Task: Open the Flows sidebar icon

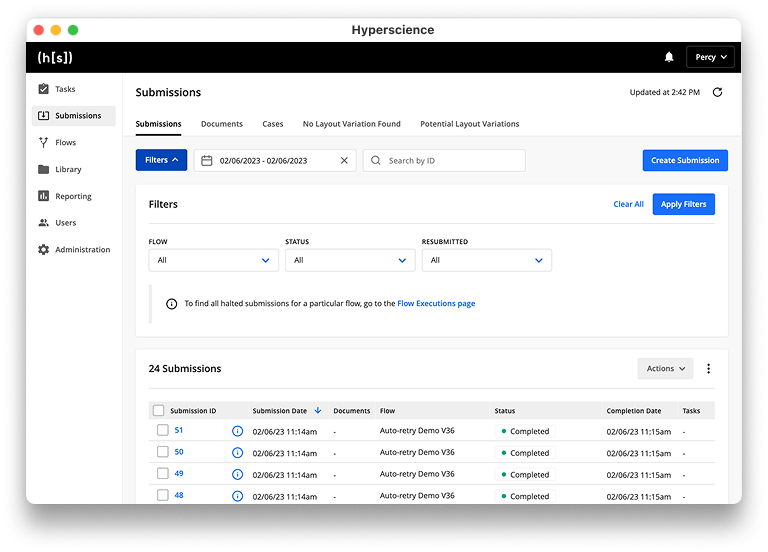Action: pyautogui.click(x=44, y=143)
